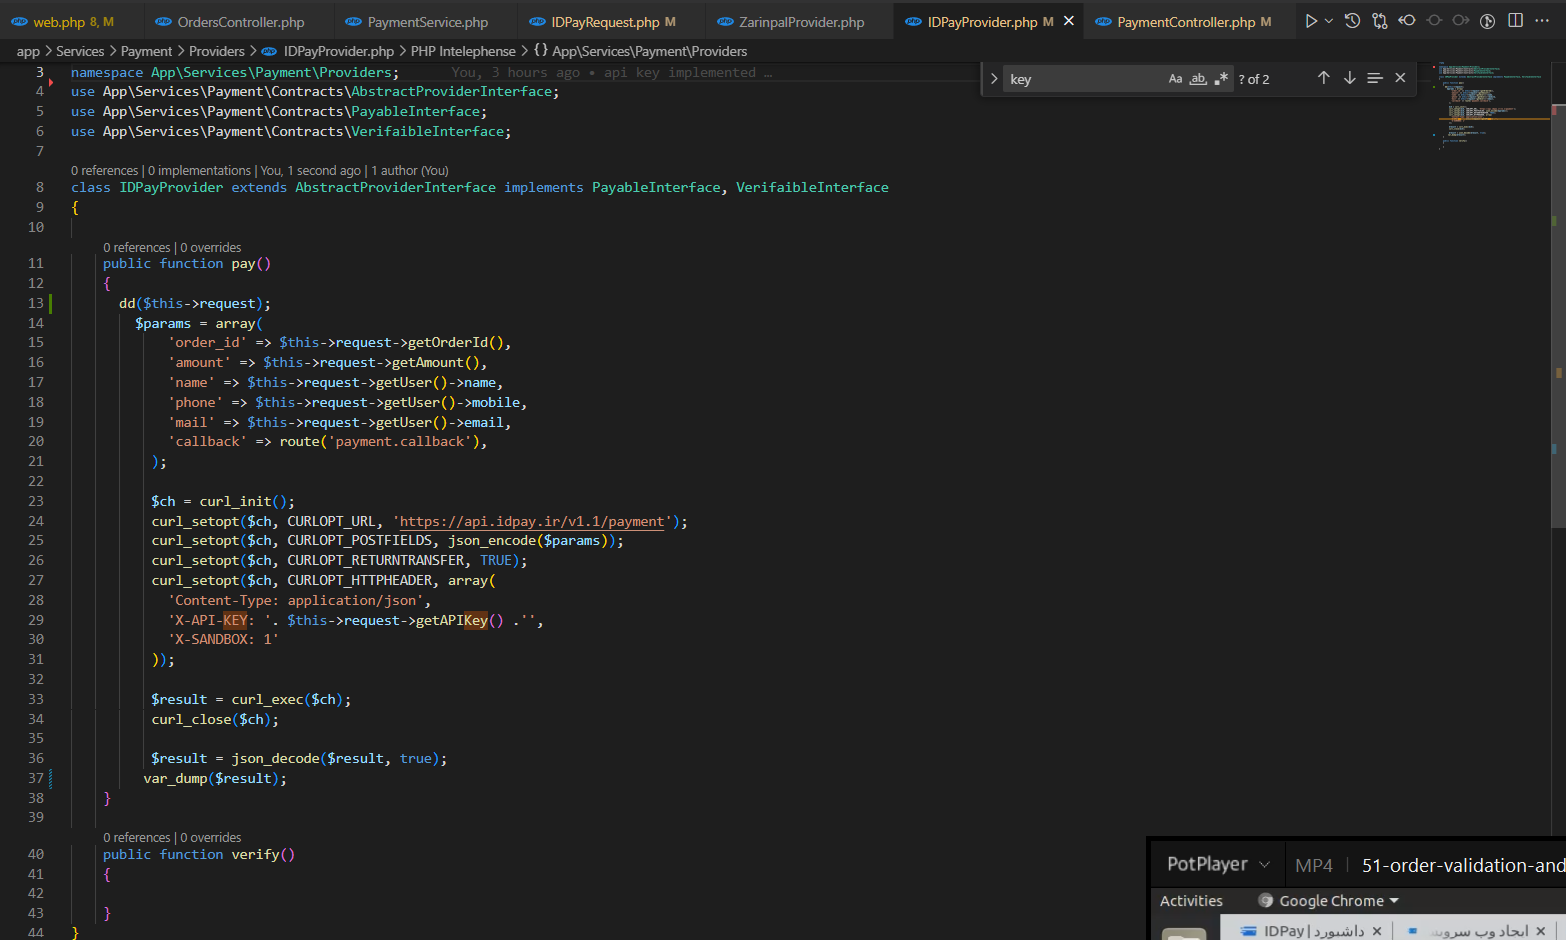Screen dimensions: 1566x940
Task: Close the find widget
Action: point(1400,78)
